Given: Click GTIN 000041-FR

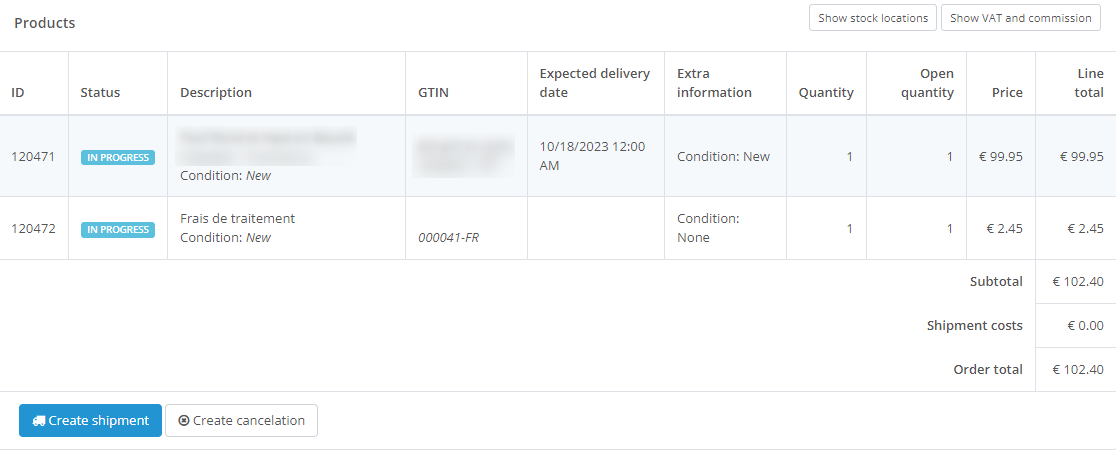Looking at the screenshot, I should [448, 238].
